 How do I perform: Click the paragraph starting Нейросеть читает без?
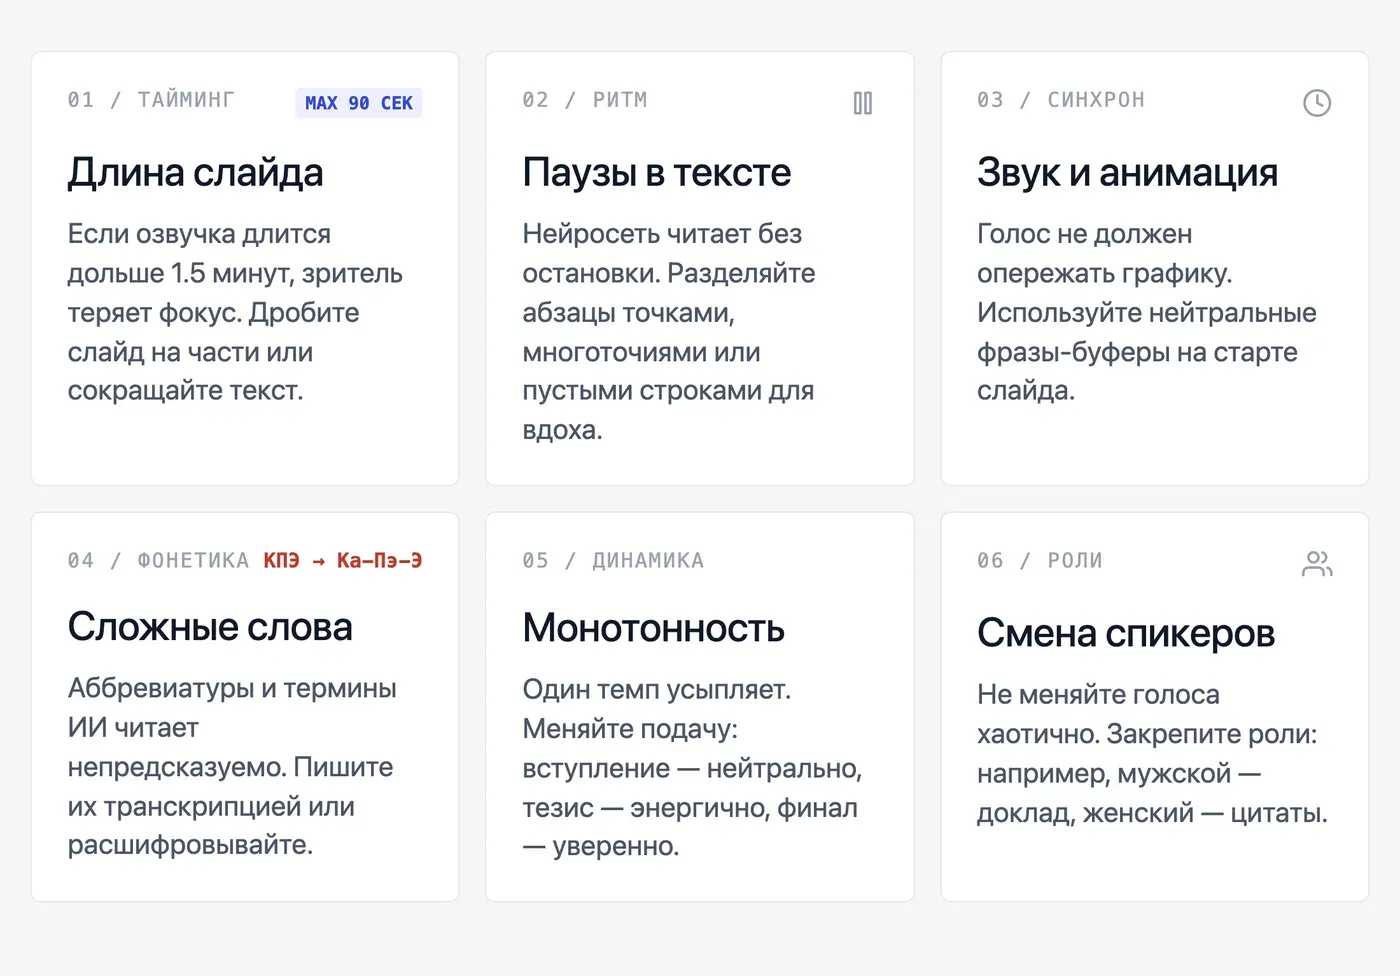point(669,332)
